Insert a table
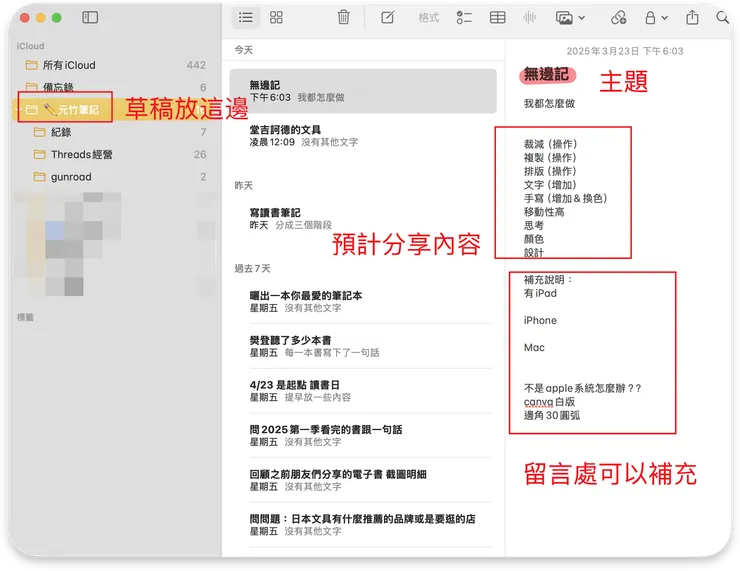740x571 pixels. (497, 18)
